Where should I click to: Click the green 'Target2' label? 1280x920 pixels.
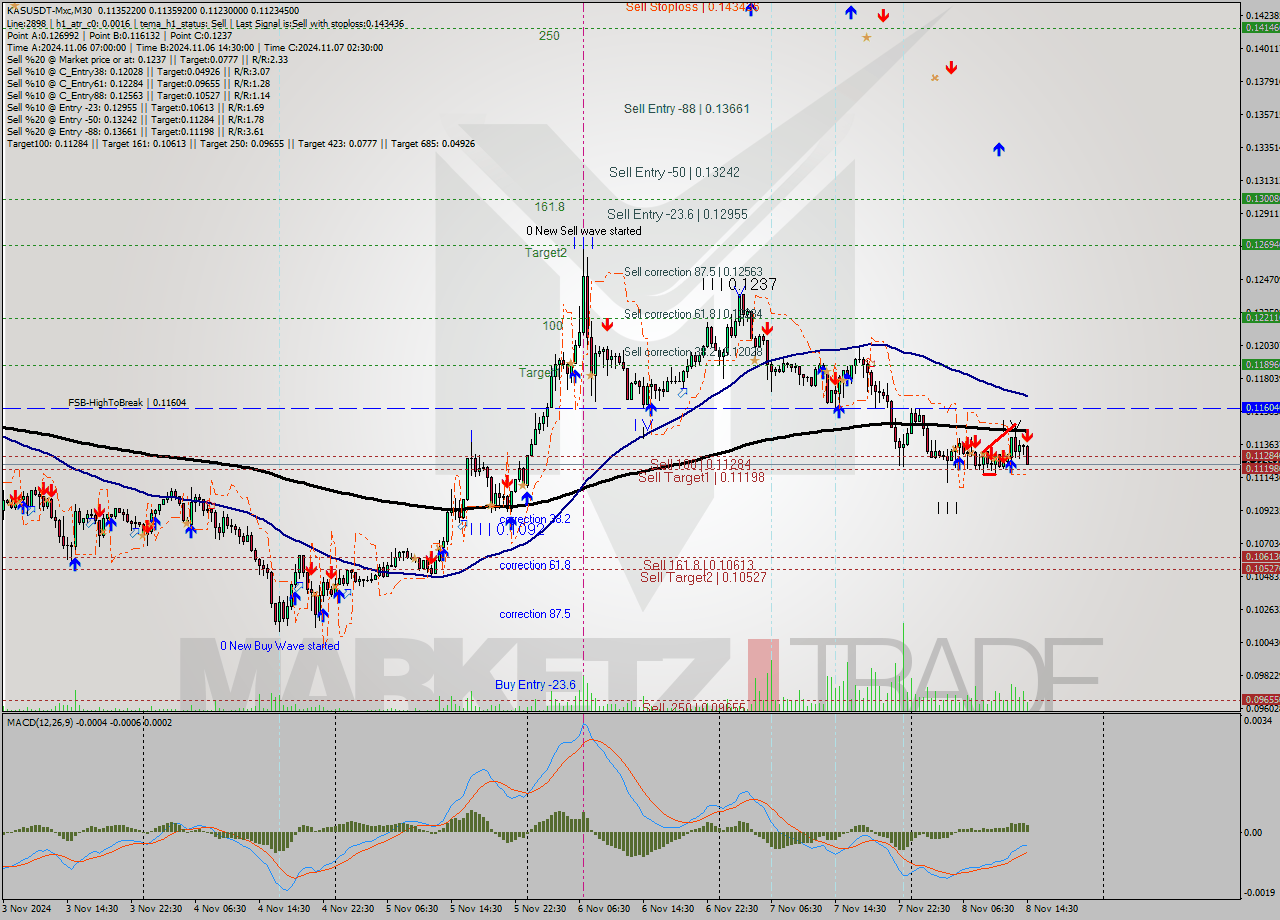click(546, 253)
